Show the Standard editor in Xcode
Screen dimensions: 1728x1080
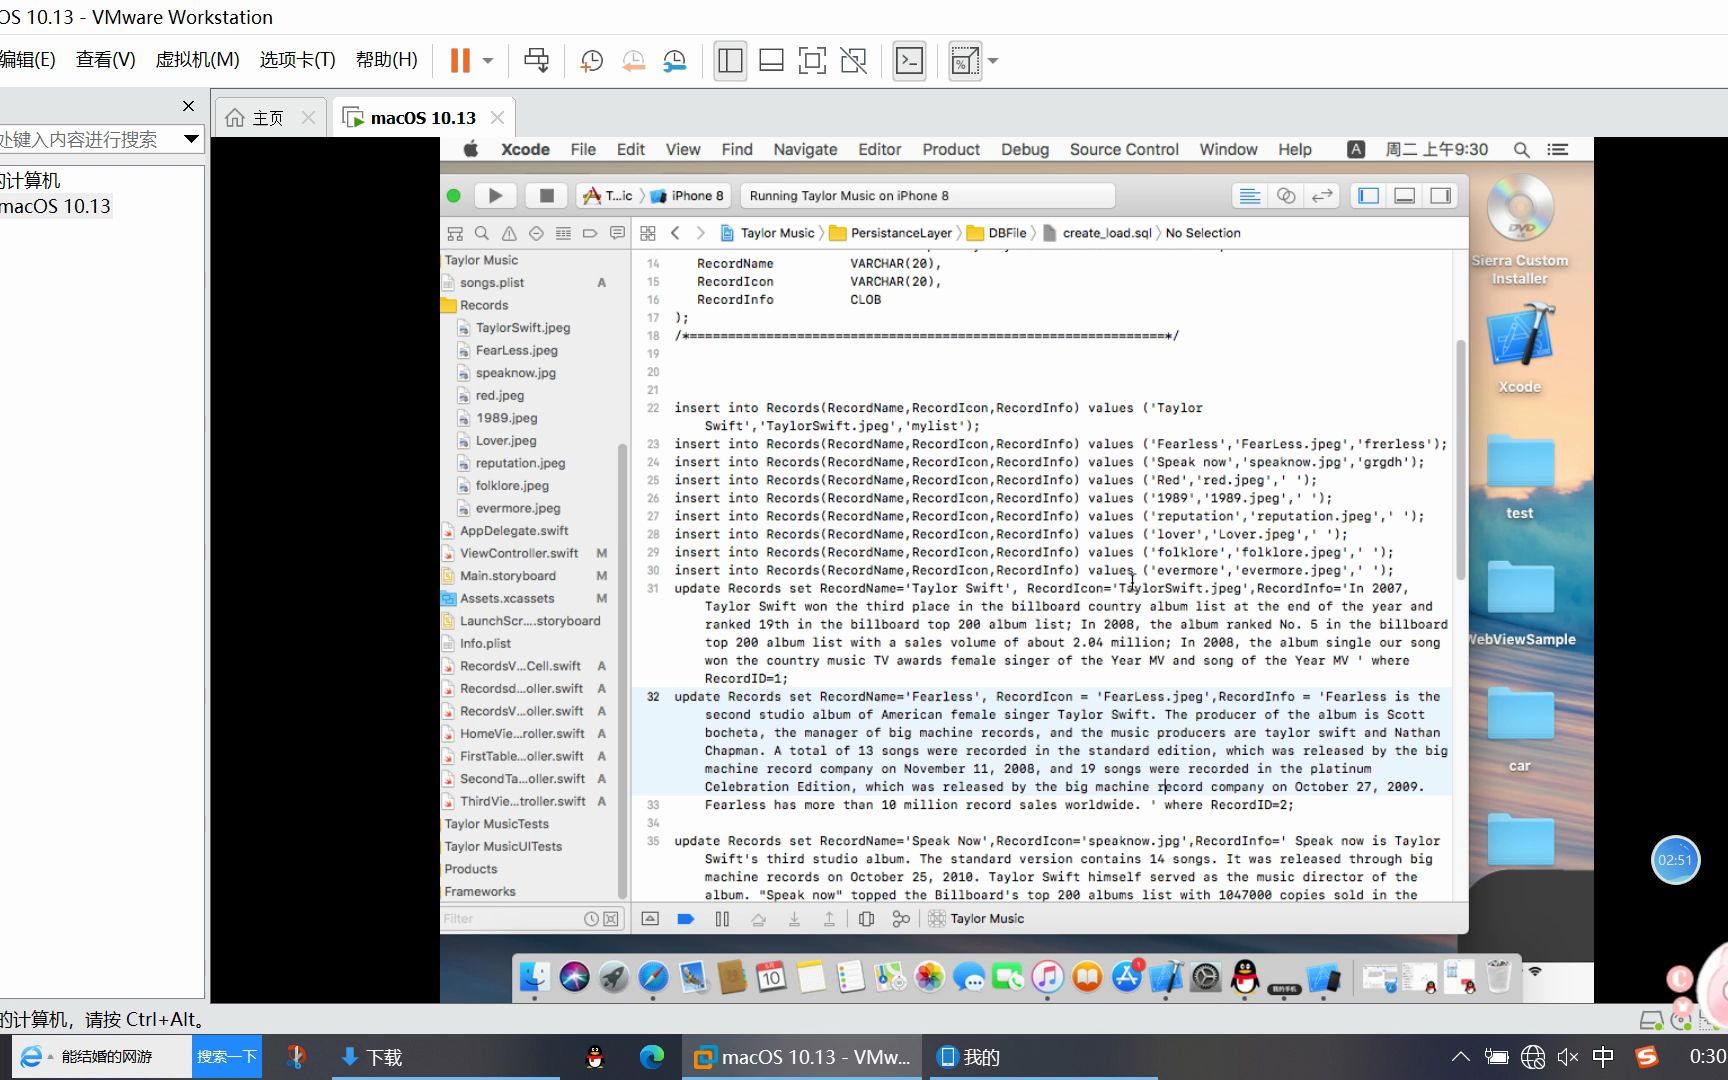point(1249,196)
